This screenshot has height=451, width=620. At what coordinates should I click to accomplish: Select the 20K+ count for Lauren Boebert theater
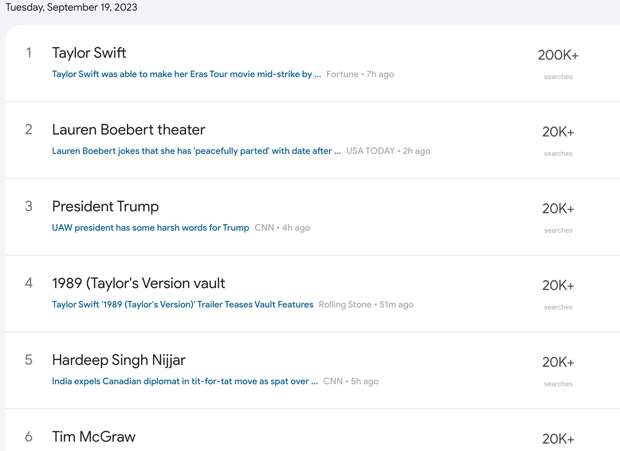(558, 132)
